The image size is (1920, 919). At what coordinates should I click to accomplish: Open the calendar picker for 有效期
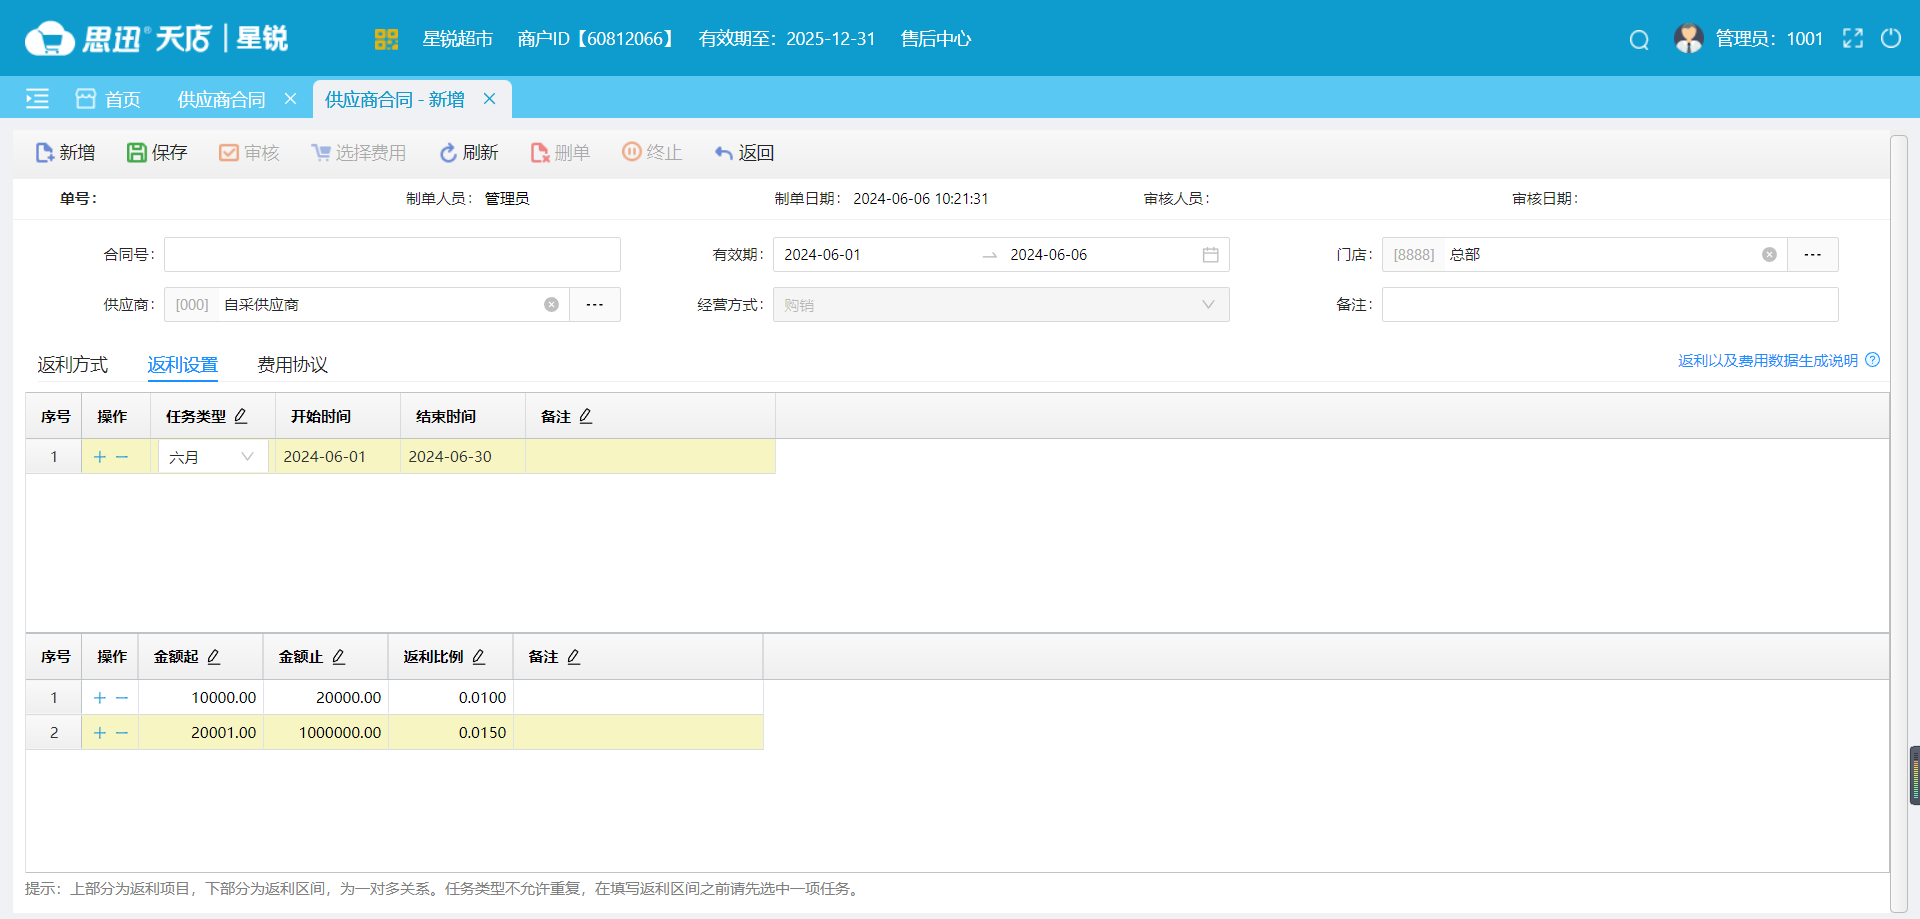pos(1210,254)
